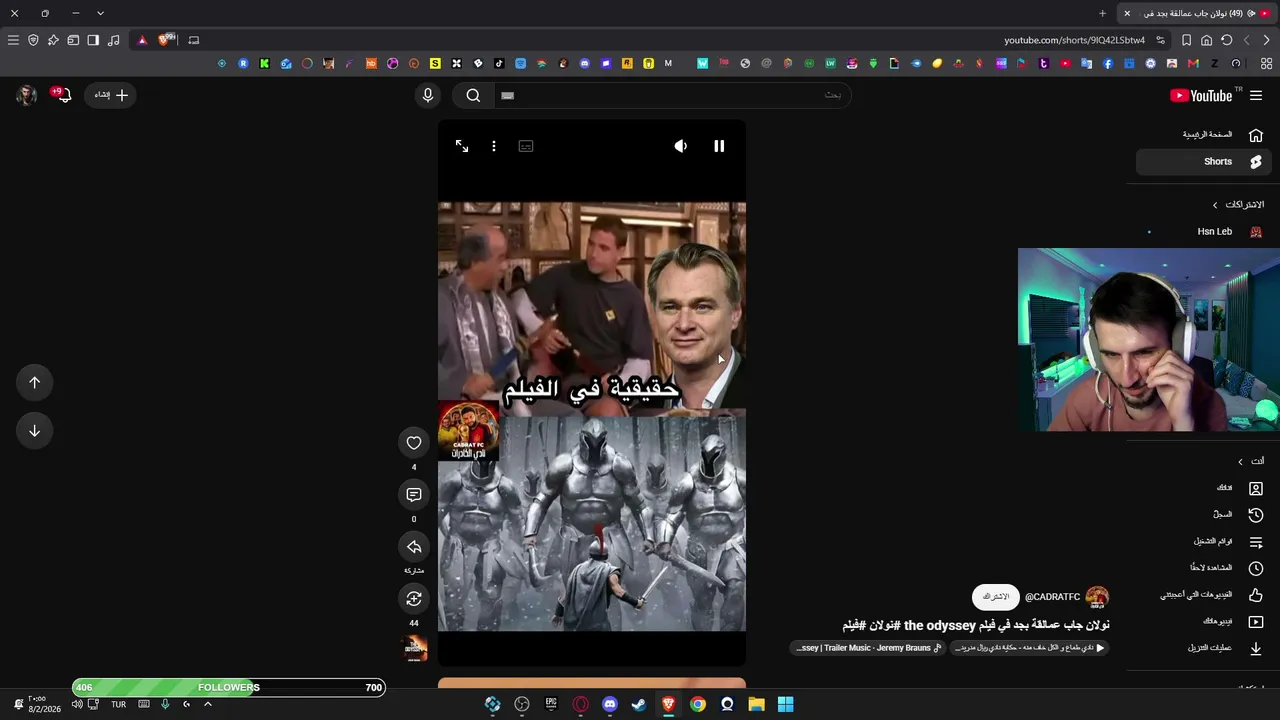The width and height of the screenshot is (1280, 720).
Task: Click the browser address bar URL
Action: [1074, 40]
